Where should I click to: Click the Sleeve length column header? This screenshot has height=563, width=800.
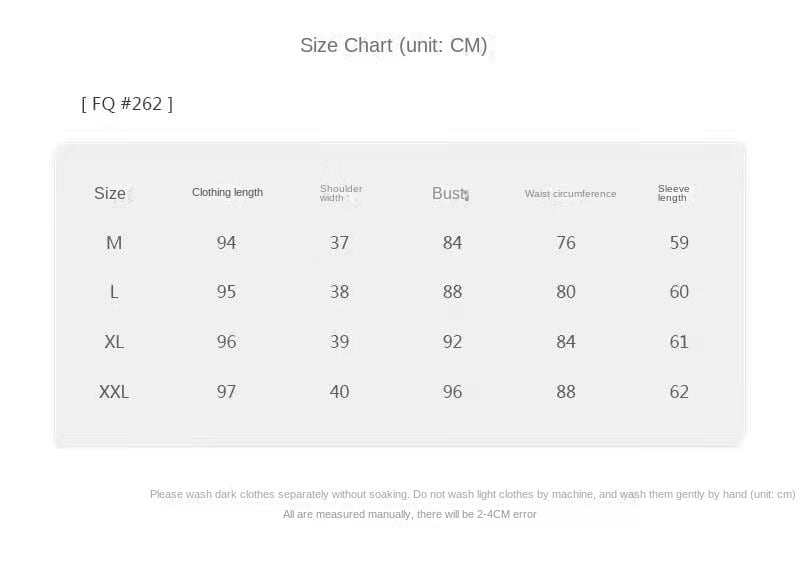(673, 193)
